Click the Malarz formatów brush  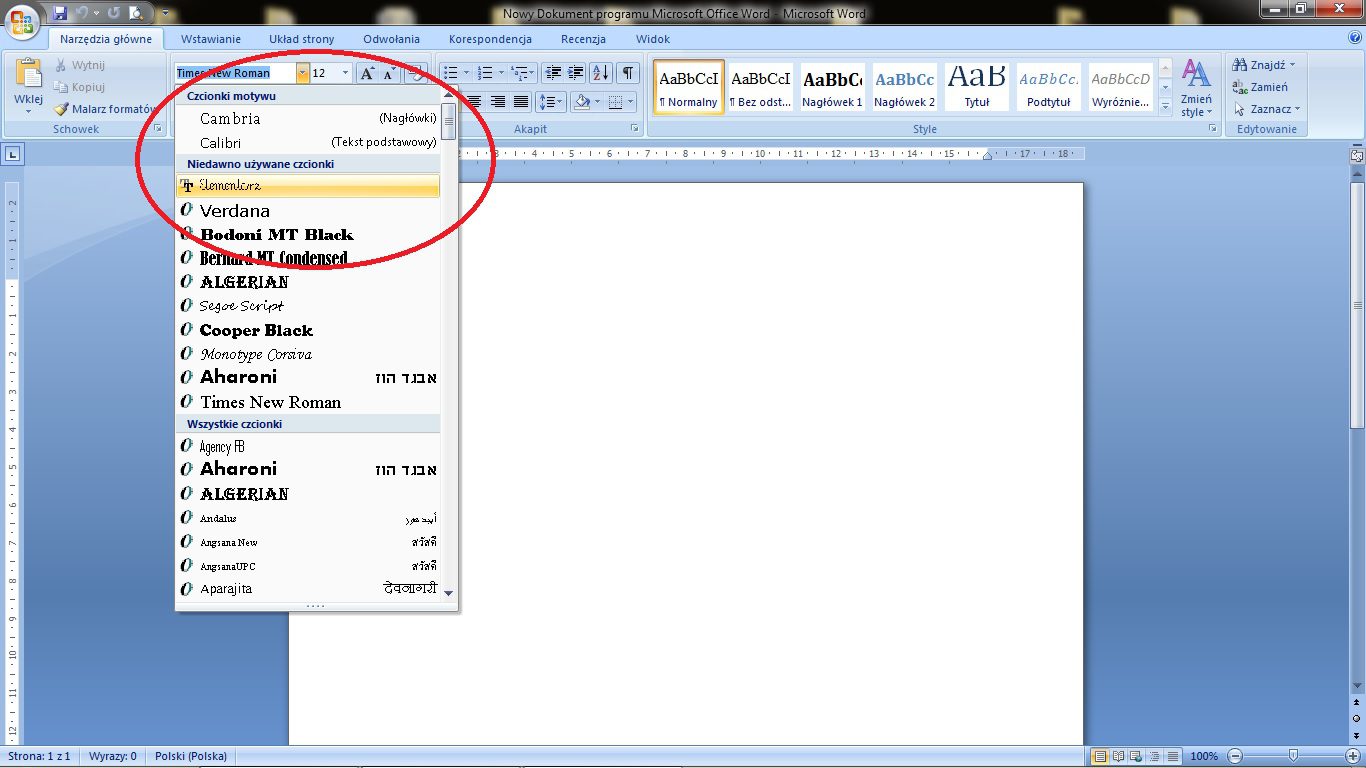pyautogui.click(x=105, y=109)
